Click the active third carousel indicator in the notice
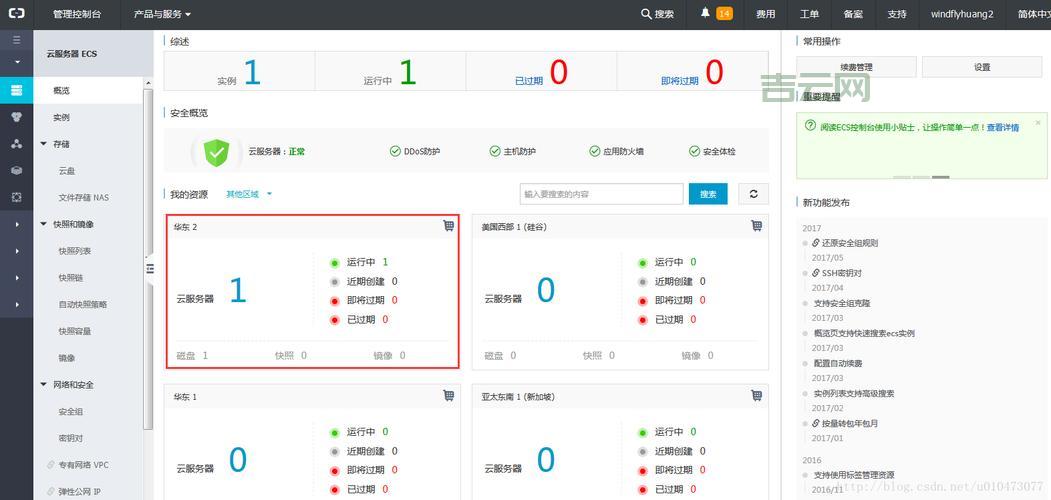 940,177
